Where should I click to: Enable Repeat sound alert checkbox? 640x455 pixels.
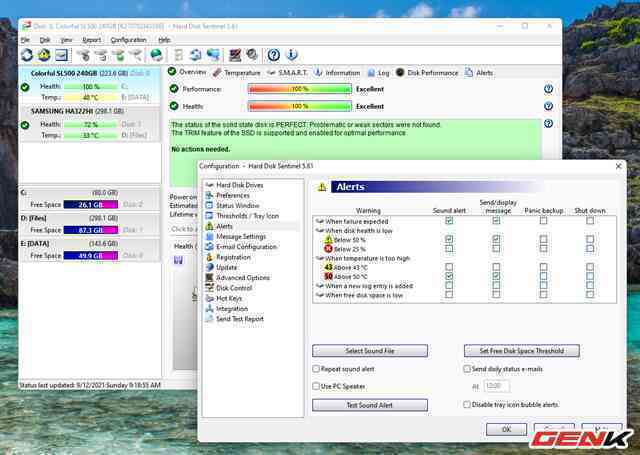tap(316, 369)
